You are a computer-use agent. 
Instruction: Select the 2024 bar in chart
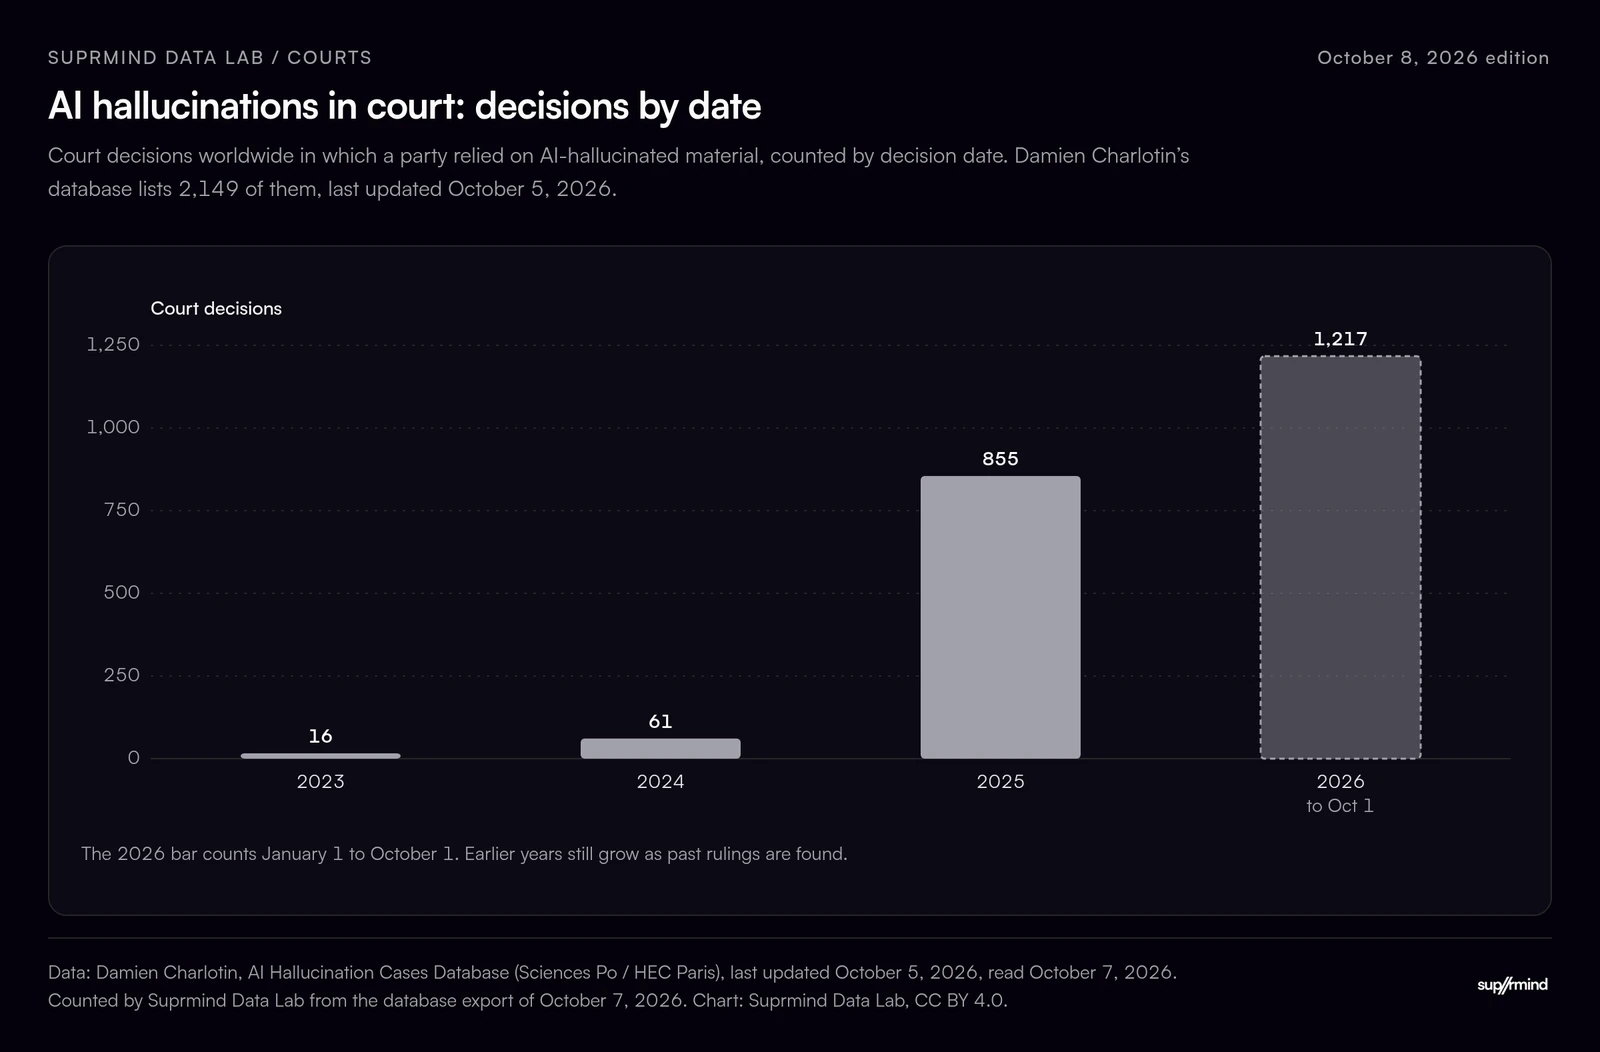coord(660,748)
